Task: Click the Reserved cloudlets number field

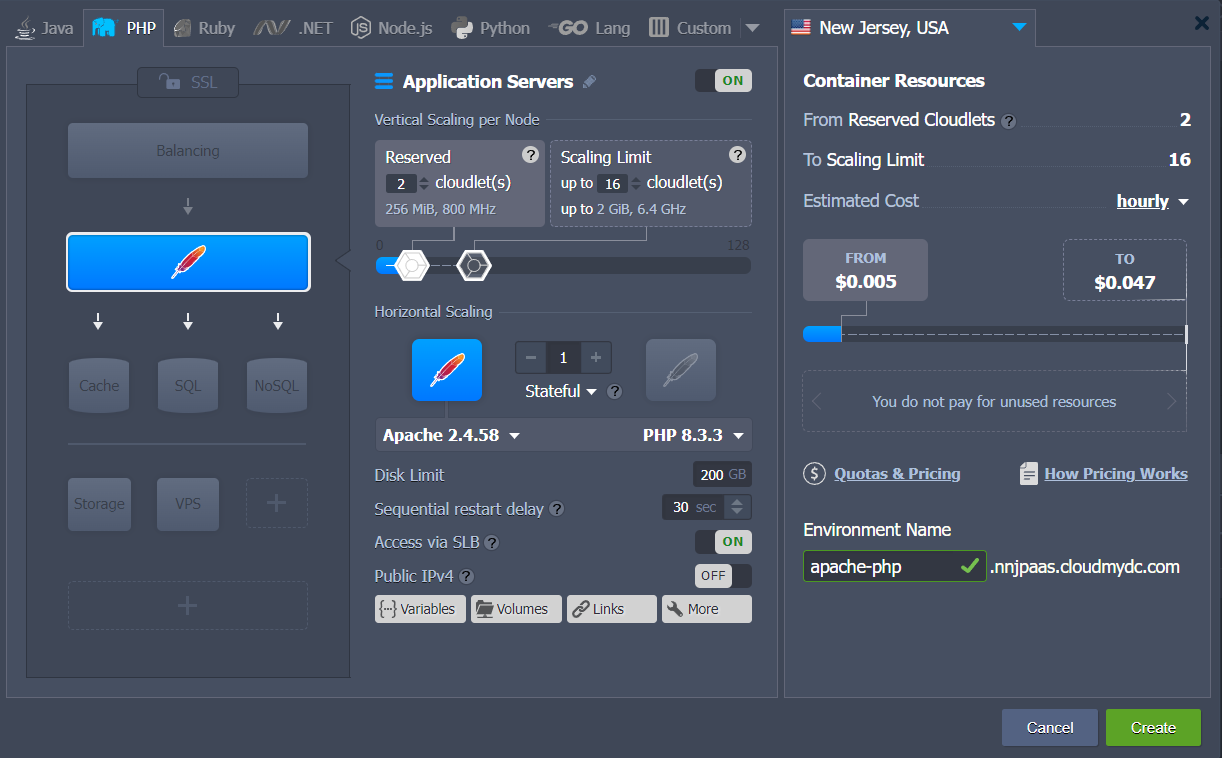Action: [400, 183]
